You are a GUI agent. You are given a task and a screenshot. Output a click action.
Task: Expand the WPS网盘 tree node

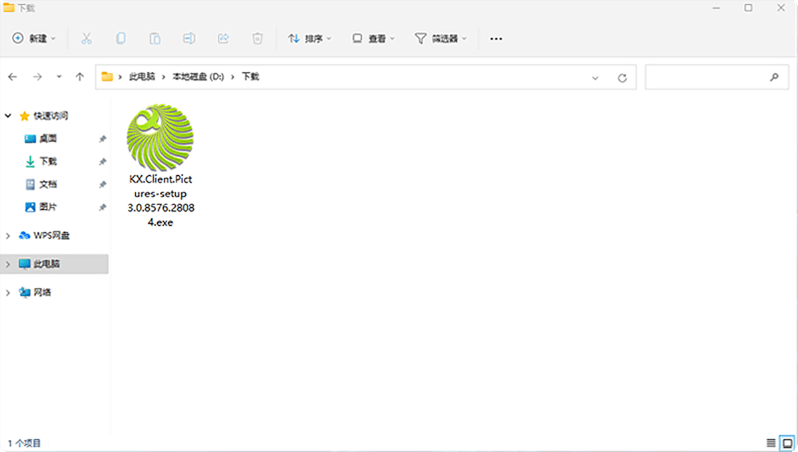click(8, 236)
